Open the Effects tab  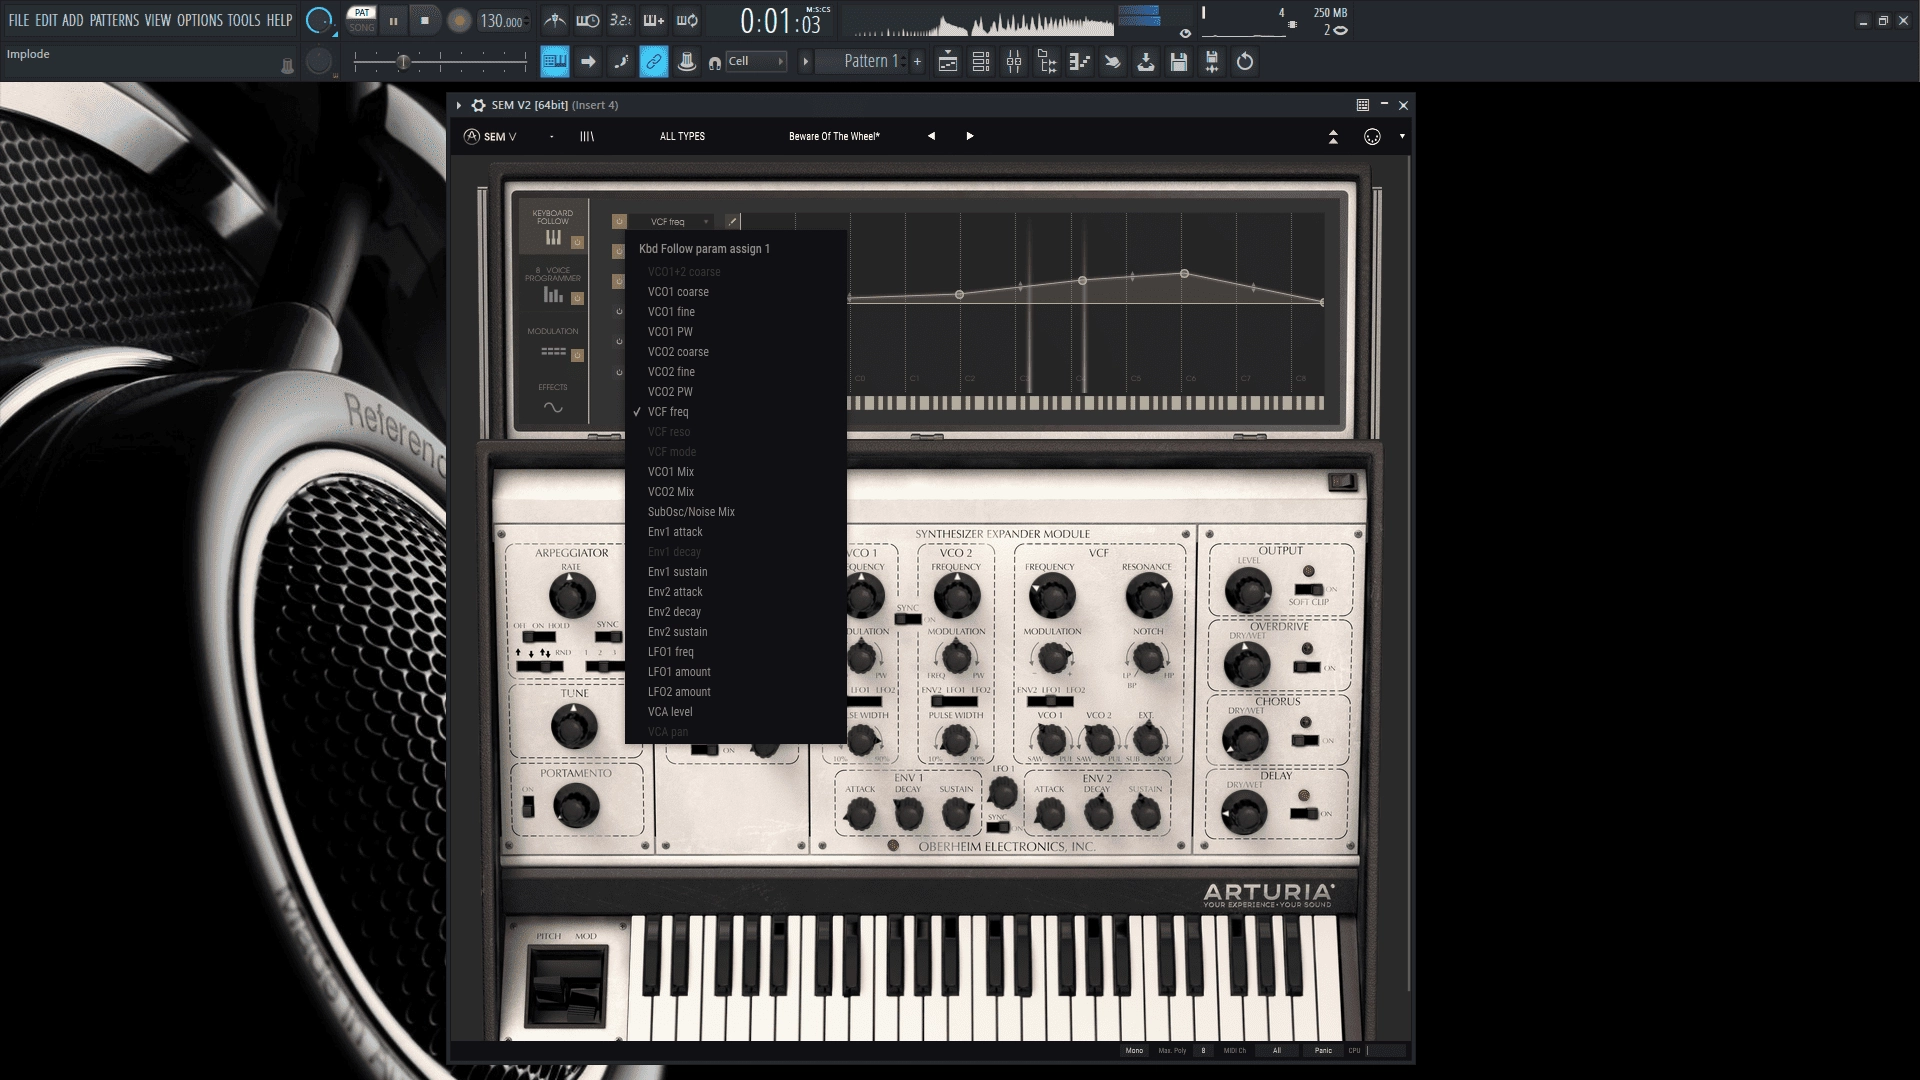click(553, 399)
